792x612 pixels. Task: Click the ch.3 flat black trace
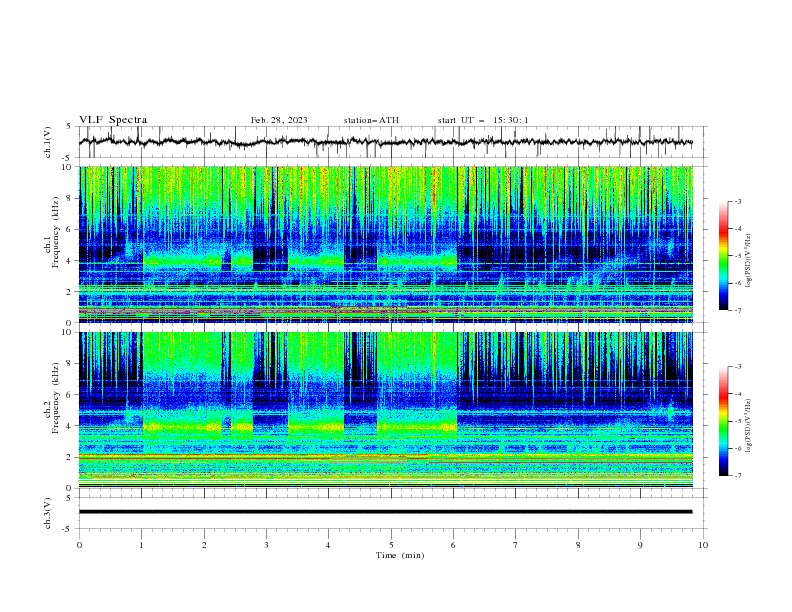(385, 512)
